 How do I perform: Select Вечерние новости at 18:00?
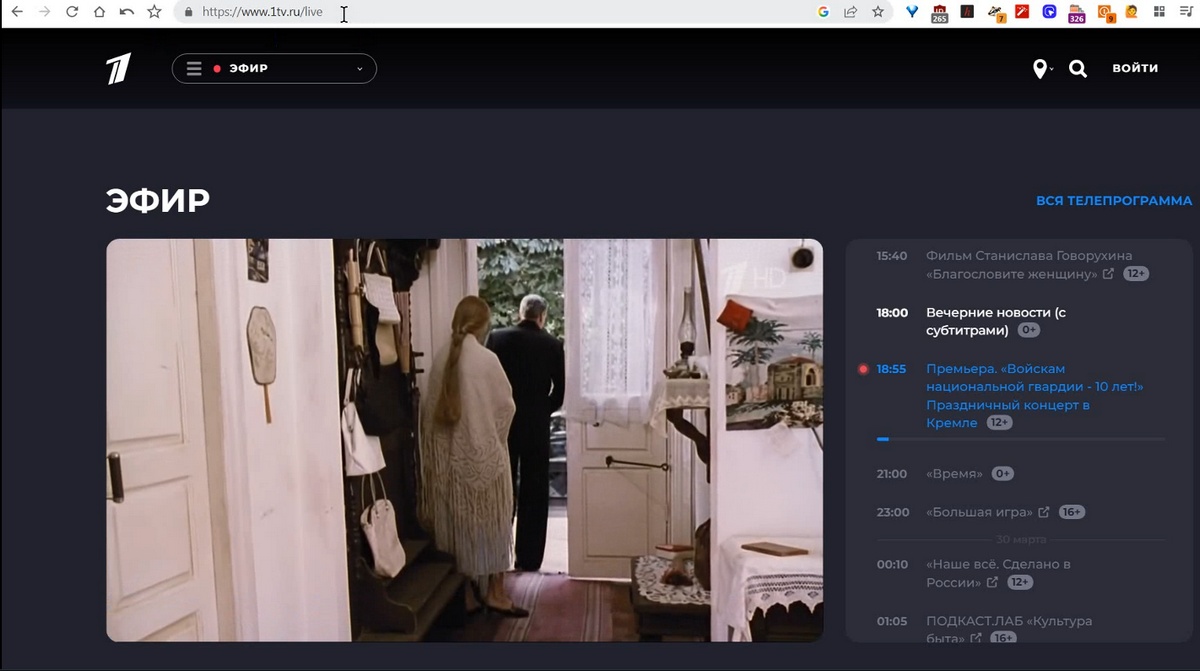click(996, 321)
